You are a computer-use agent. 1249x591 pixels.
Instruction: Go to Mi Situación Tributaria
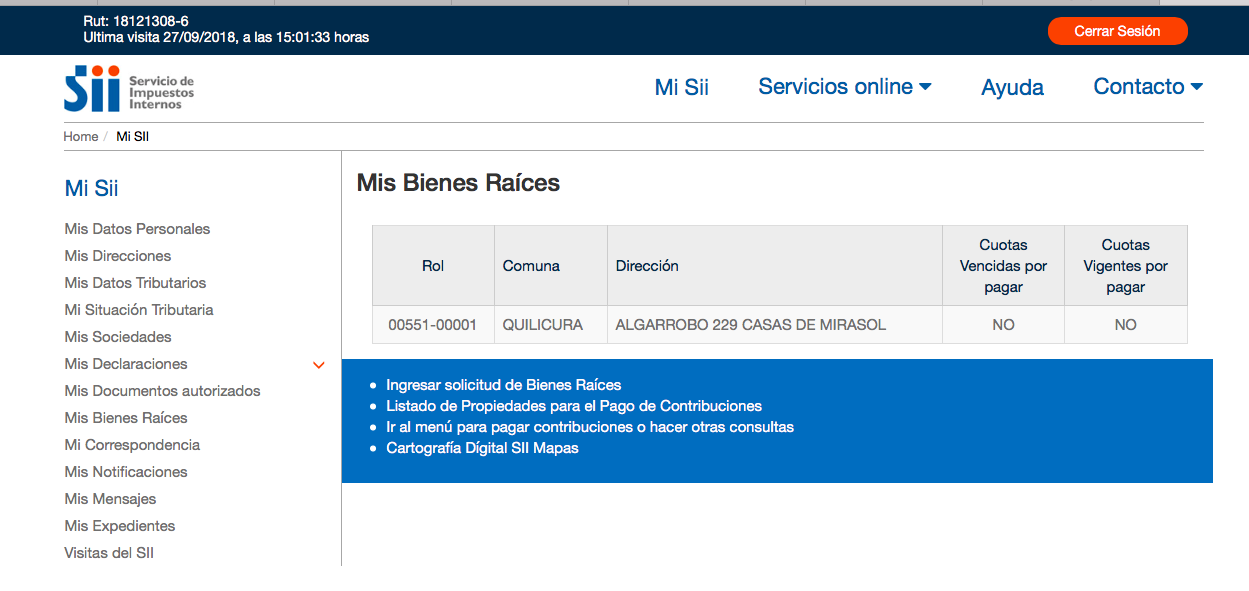139,310
